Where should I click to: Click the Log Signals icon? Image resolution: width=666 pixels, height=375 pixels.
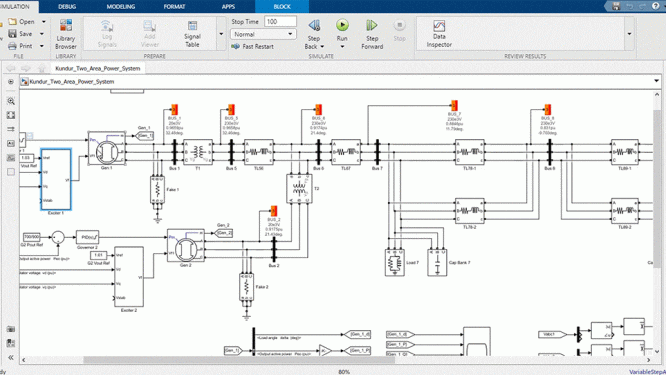click(x=107, y=26)
